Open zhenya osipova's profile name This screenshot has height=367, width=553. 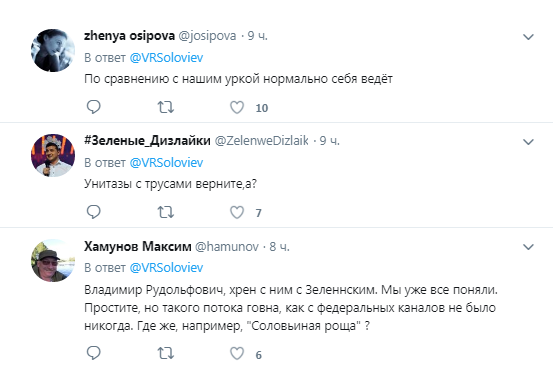129,36
